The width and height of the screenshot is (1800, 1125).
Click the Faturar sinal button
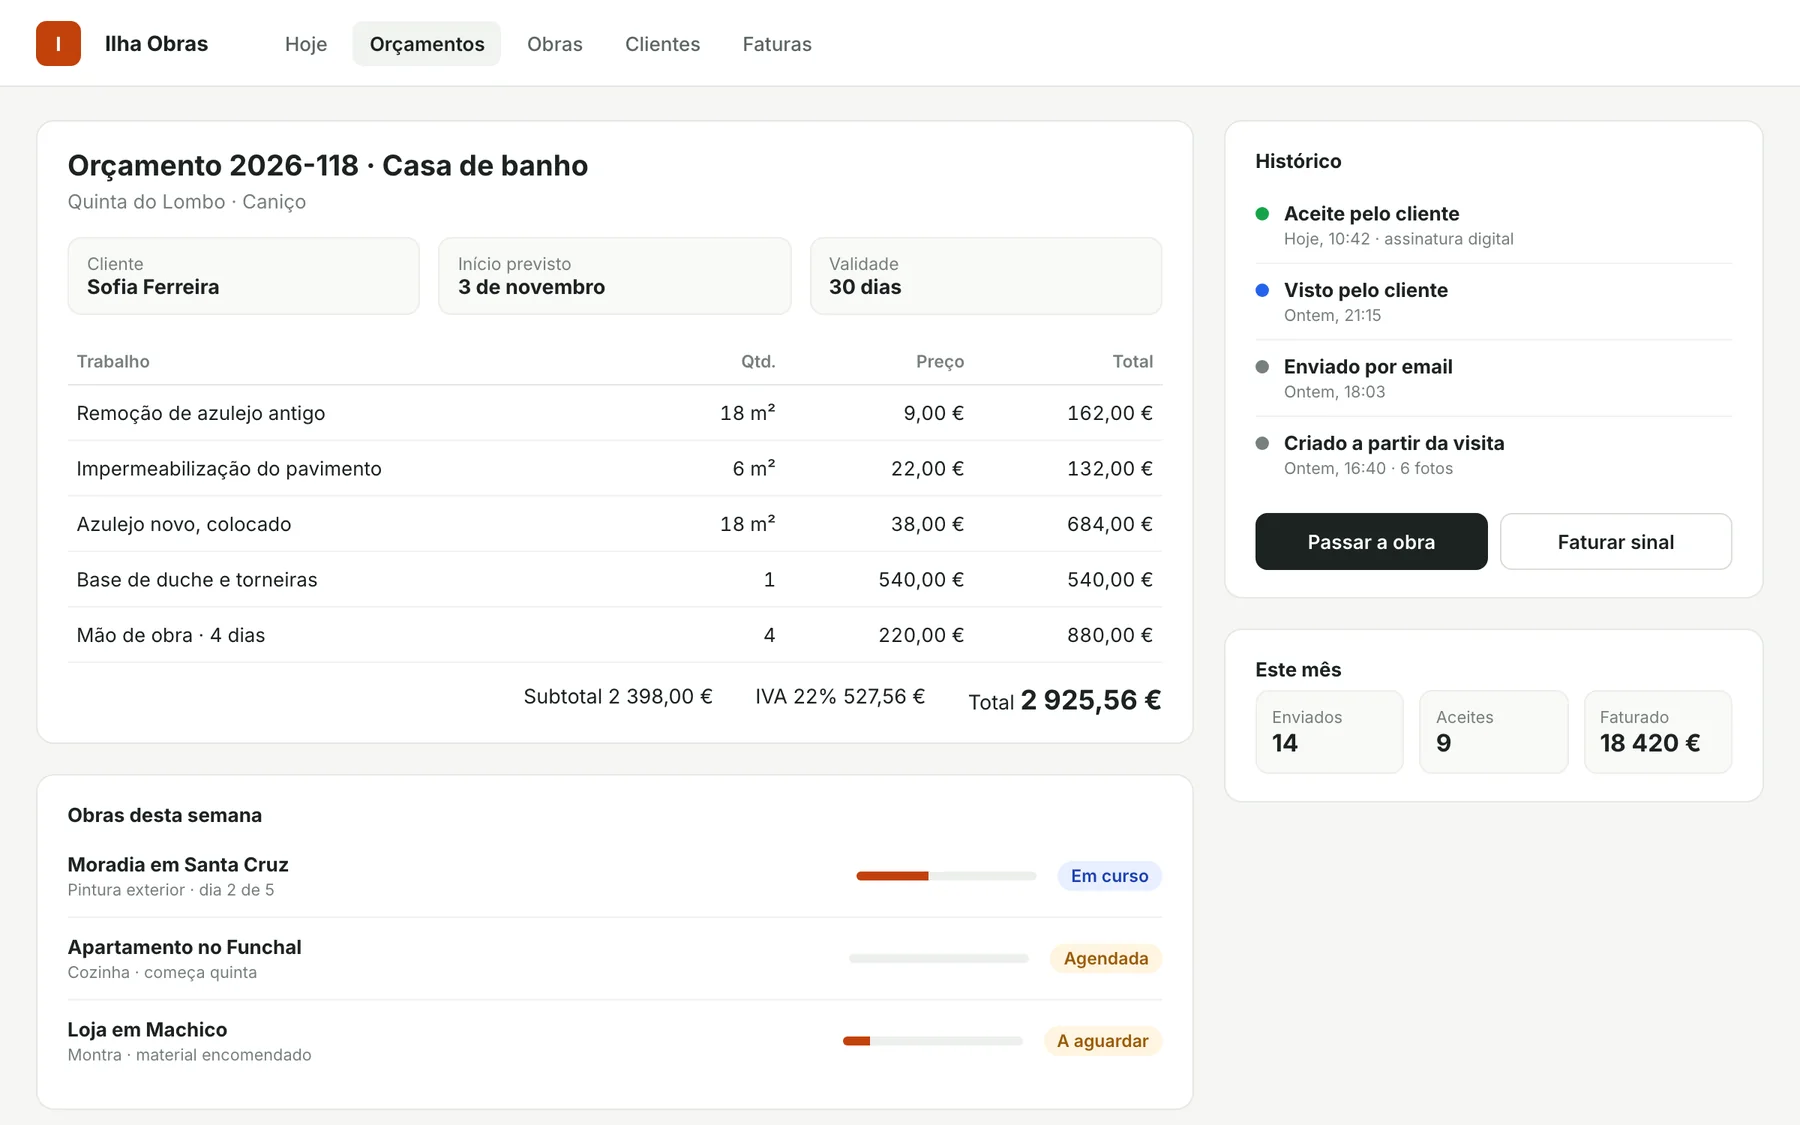click(1616, 542)
